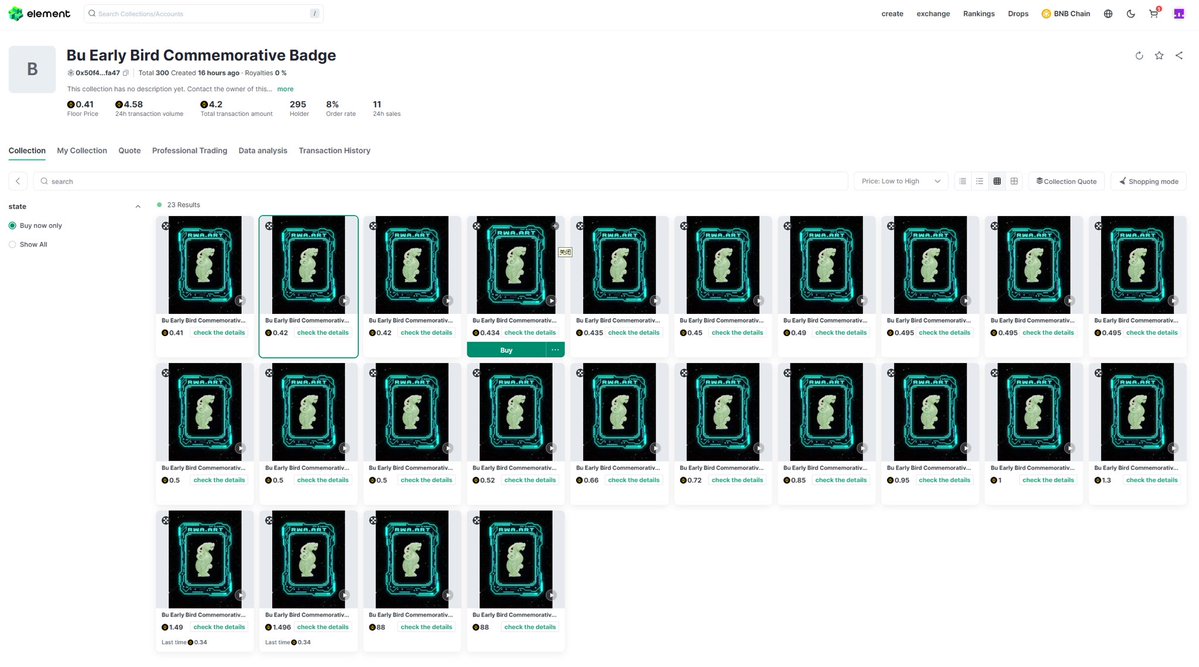Open the Data analysis tab
Image resolution: width=1199 pixels, height=667 pixels.
point(263,151)
